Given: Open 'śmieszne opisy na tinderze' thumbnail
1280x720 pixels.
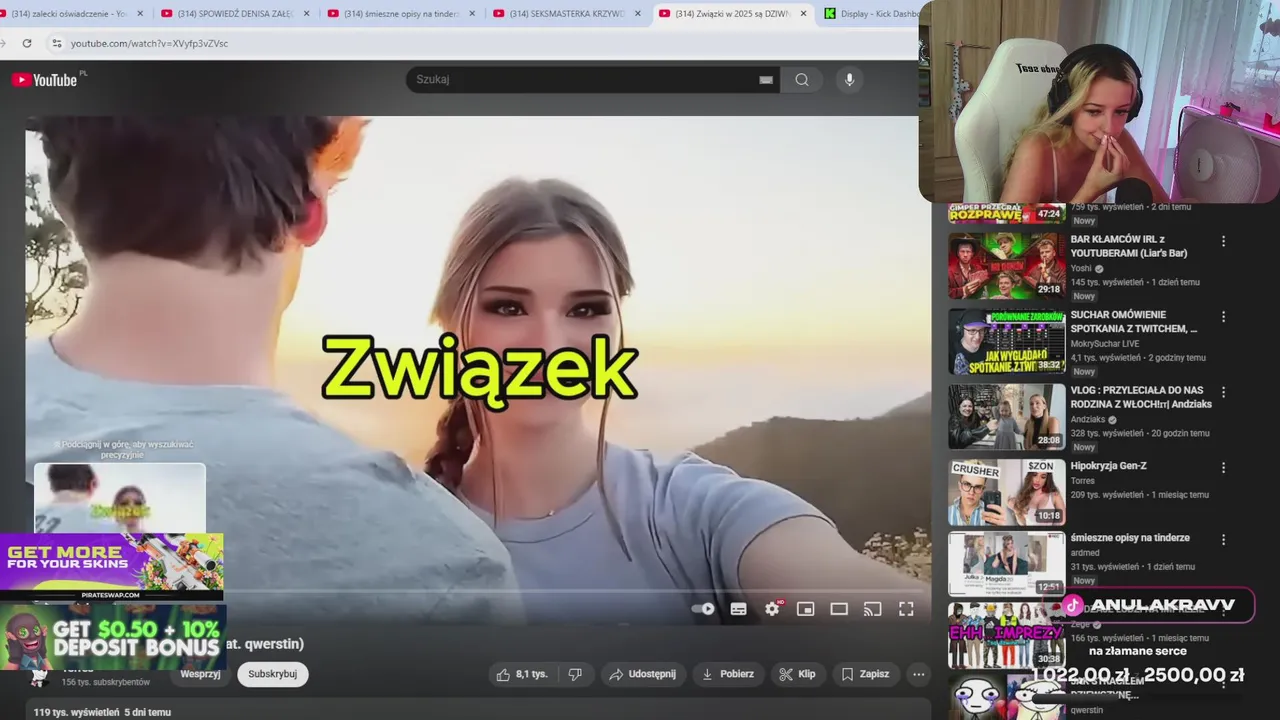Looking at the screenshot, I should coord(1007,564).
